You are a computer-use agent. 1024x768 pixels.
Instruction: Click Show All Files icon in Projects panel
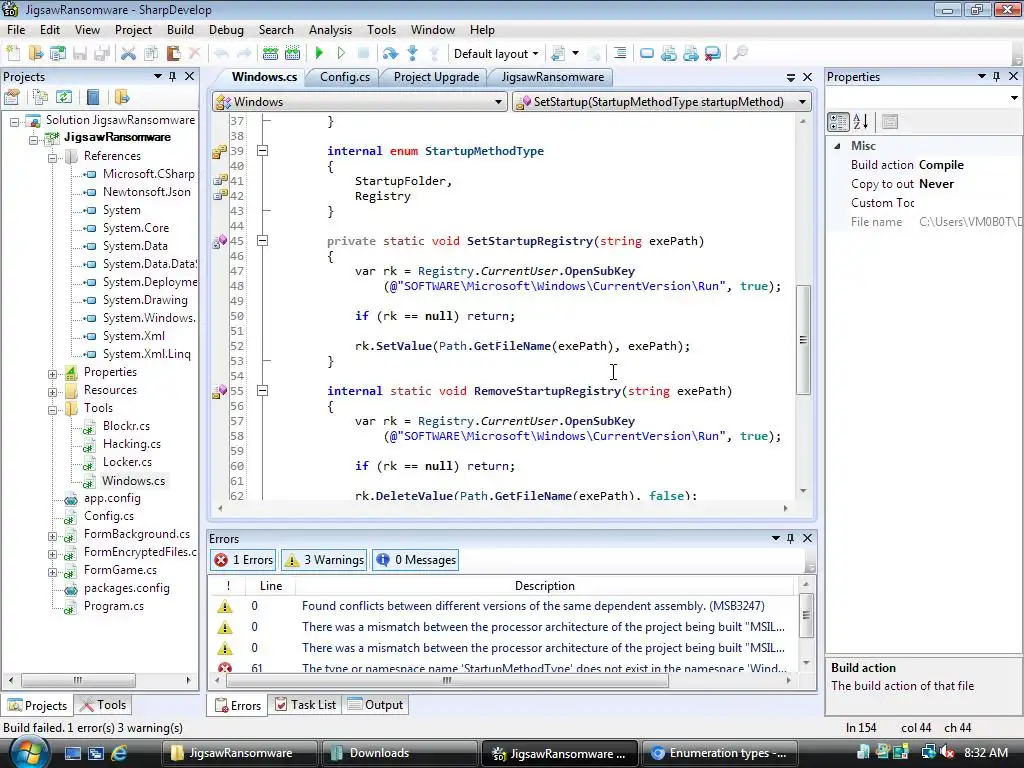click(40, 98)
